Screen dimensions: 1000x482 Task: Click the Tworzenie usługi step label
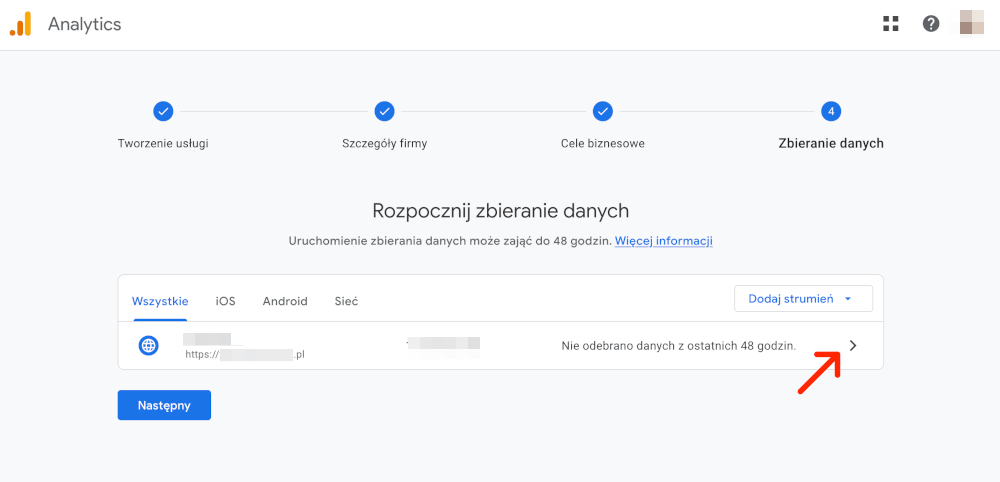pyautogui.click(x=163, y=143)
